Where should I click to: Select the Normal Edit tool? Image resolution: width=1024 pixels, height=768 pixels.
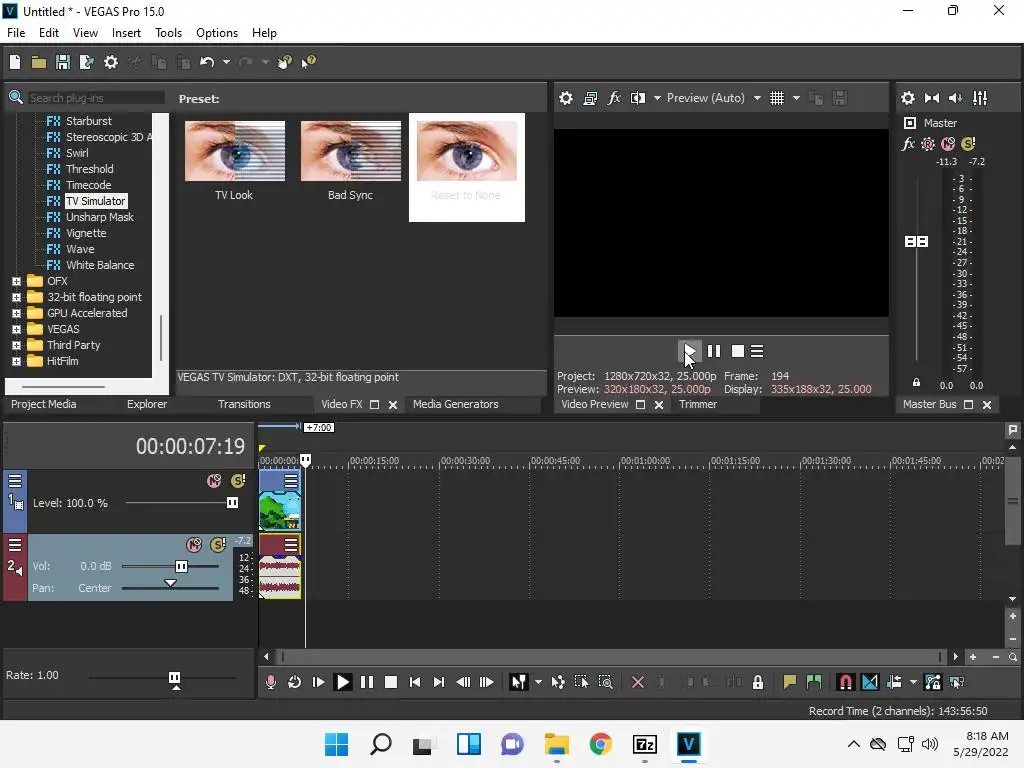point(519,682)
